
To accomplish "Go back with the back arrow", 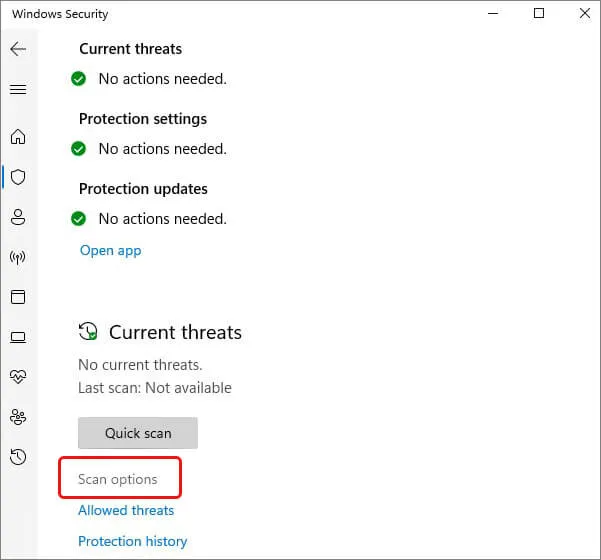I will pyautogui.click(x=18, y=49).
